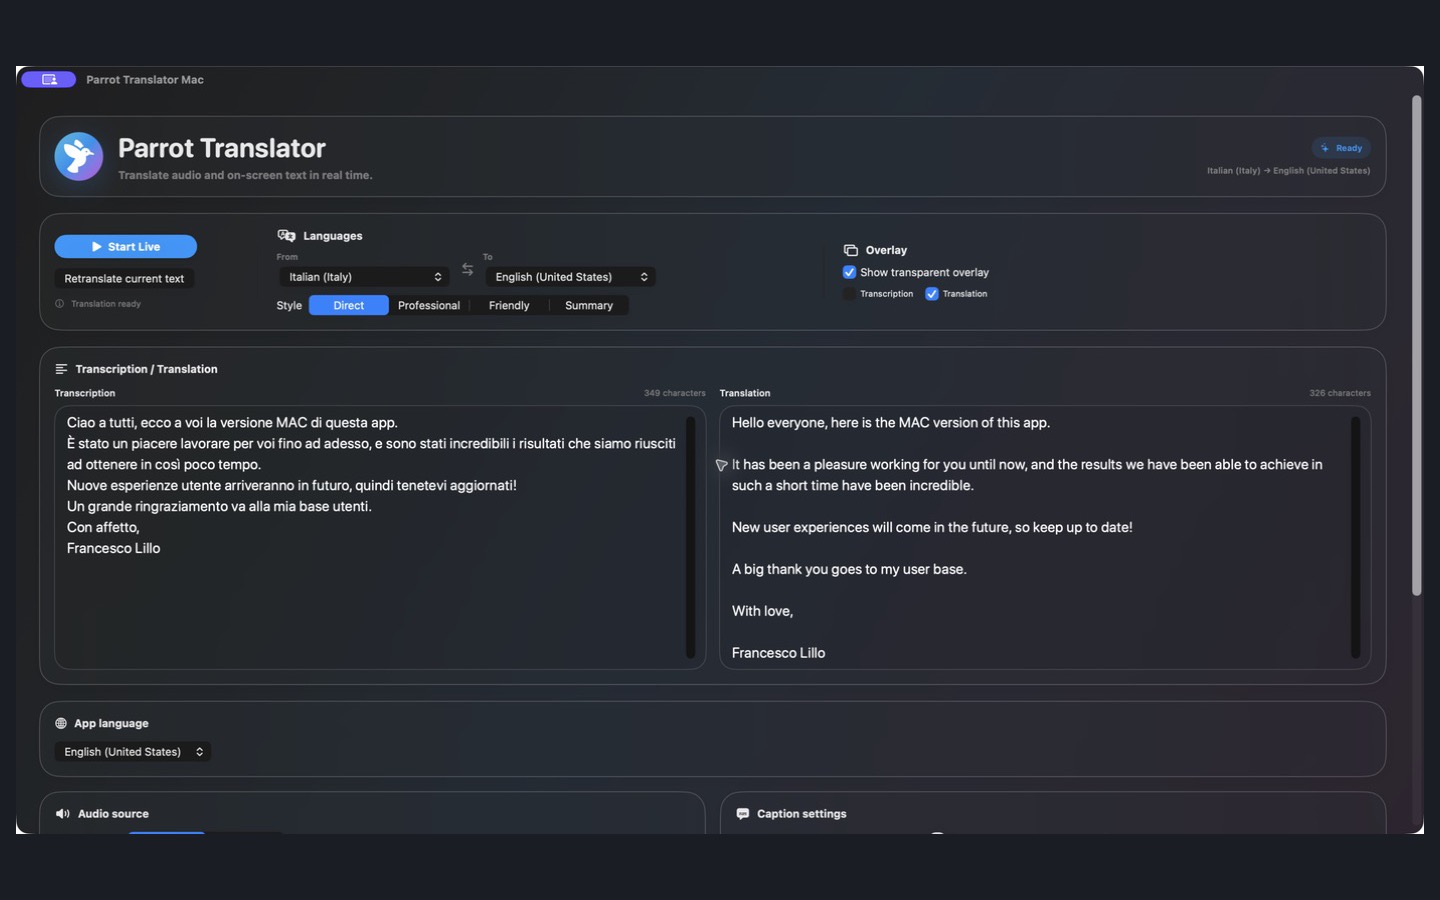The width and height of the screenshot is (1440, 900).
Task: Click the Parrot Translator bird logo
Action: pos(79,157)
